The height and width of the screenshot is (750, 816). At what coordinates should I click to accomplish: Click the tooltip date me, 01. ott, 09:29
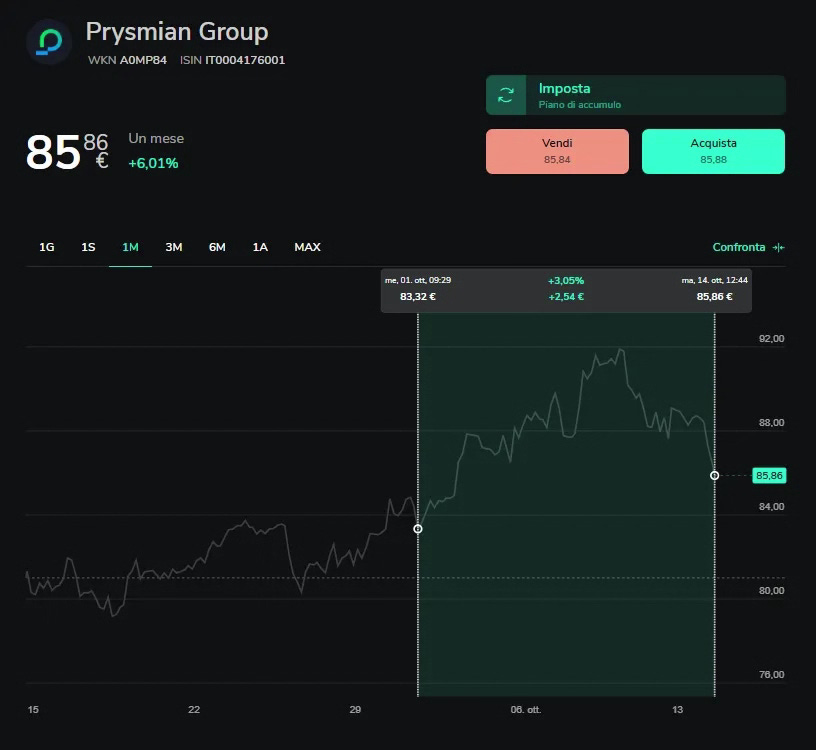[418, 281]
